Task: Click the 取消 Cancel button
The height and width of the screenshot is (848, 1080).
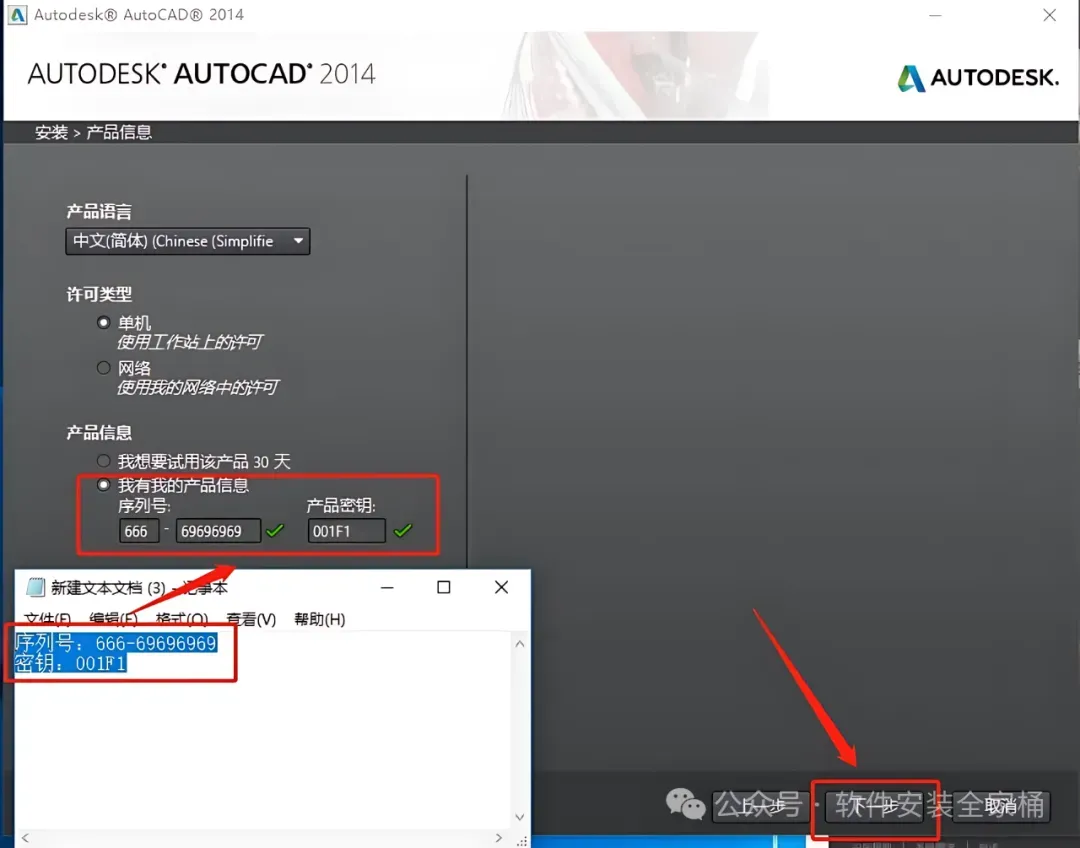Action: (x=1001, y=806)
